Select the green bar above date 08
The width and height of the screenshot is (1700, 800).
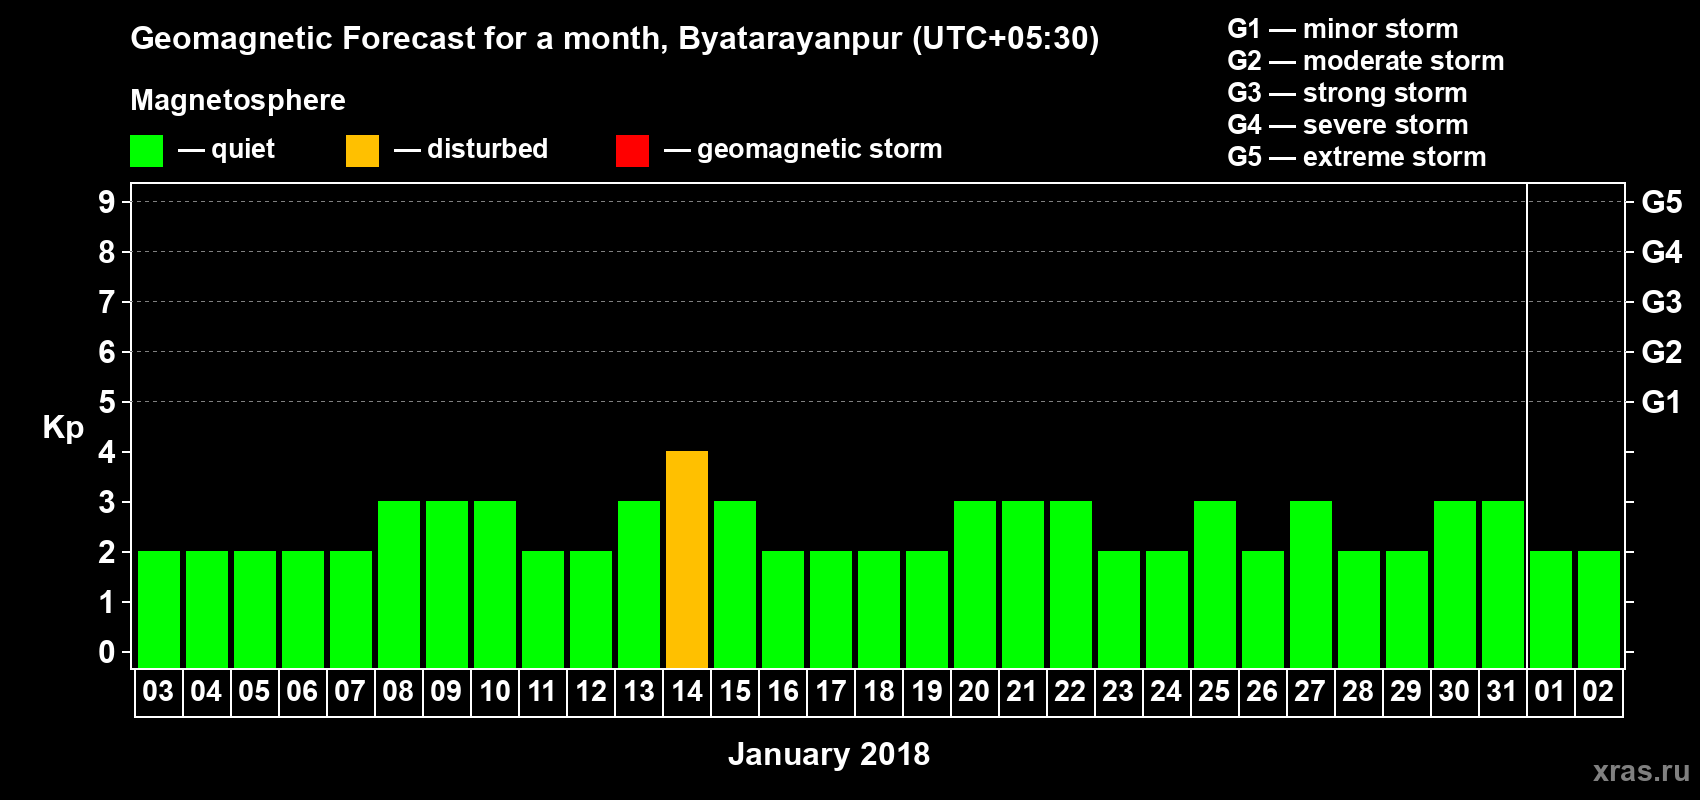[x=399, y=584]
